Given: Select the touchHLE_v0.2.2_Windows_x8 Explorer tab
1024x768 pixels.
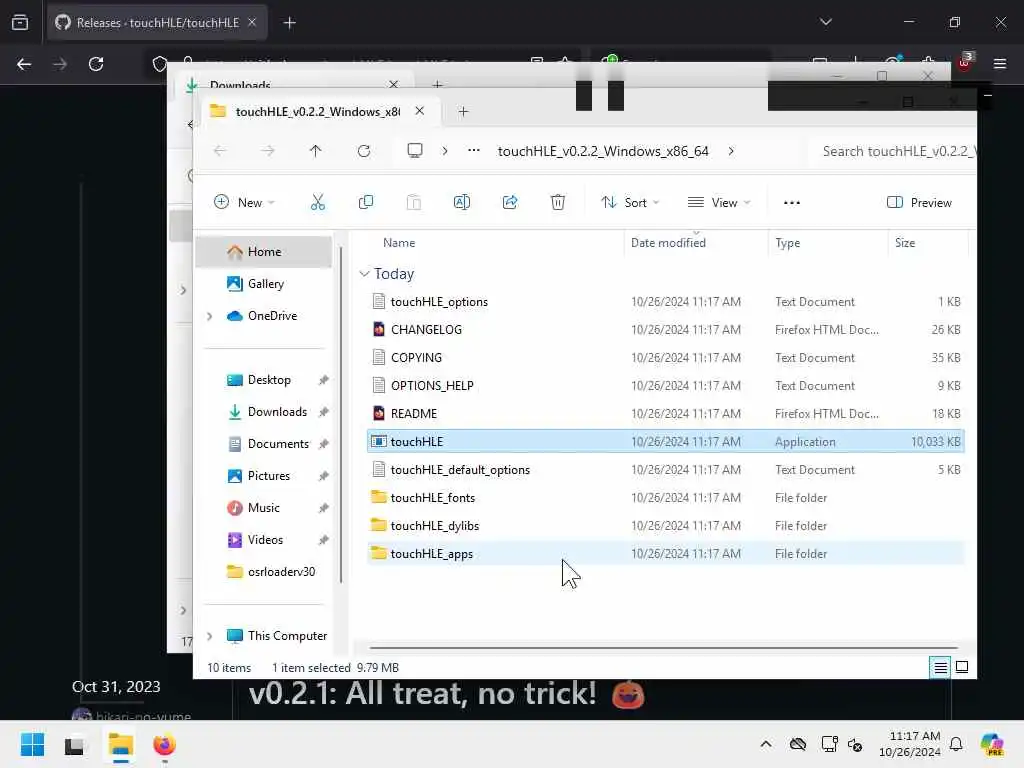Looking at the screenshot, I should coord(317,111).
